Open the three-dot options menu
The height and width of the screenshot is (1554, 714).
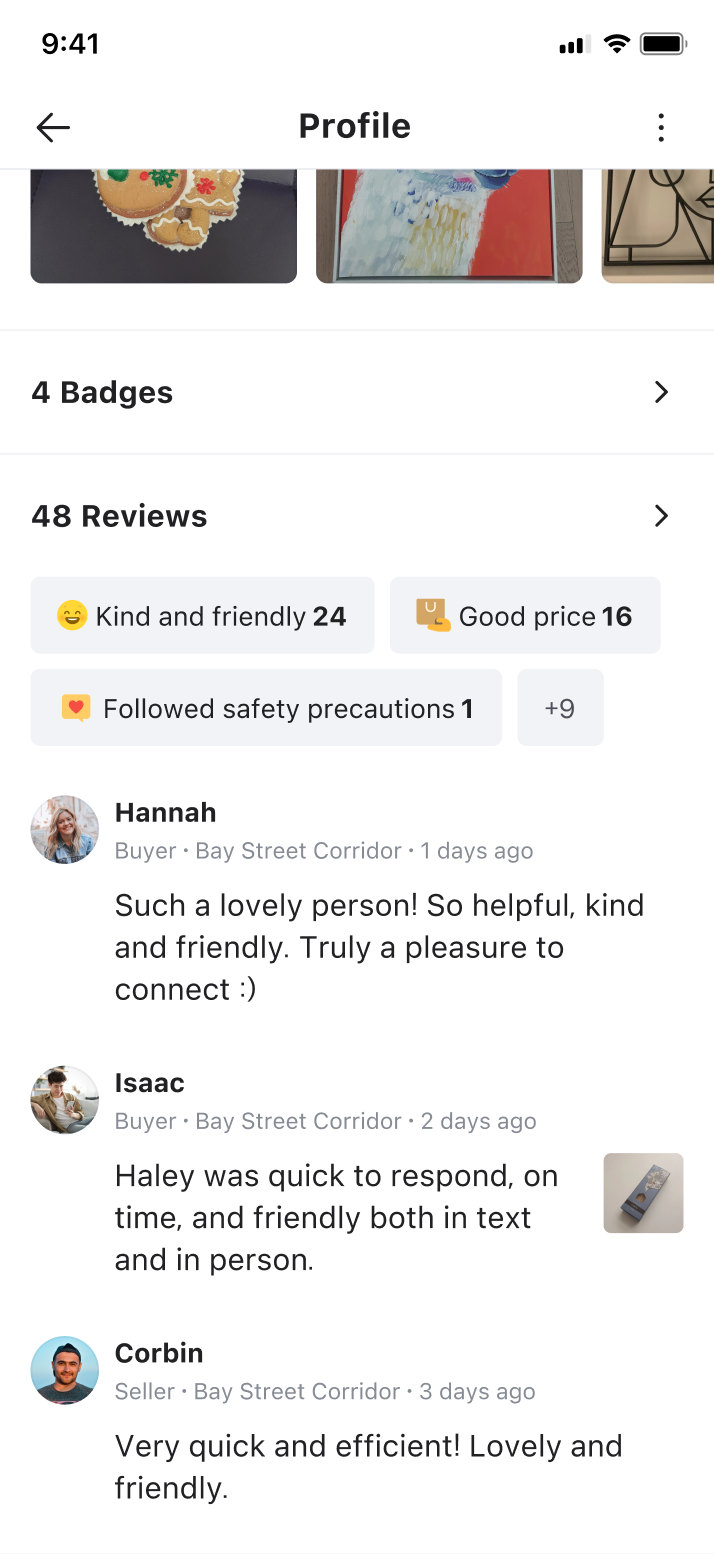coord(661,127)
